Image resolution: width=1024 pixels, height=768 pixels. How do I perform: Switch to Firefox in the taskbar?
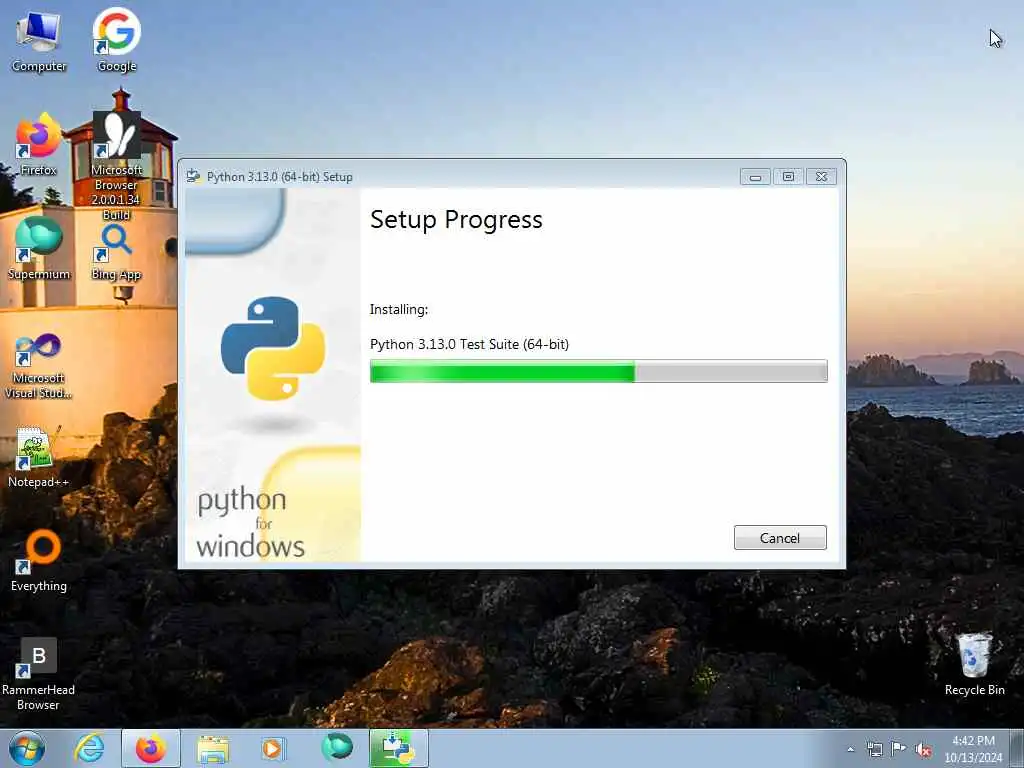(x=151, y=748)
